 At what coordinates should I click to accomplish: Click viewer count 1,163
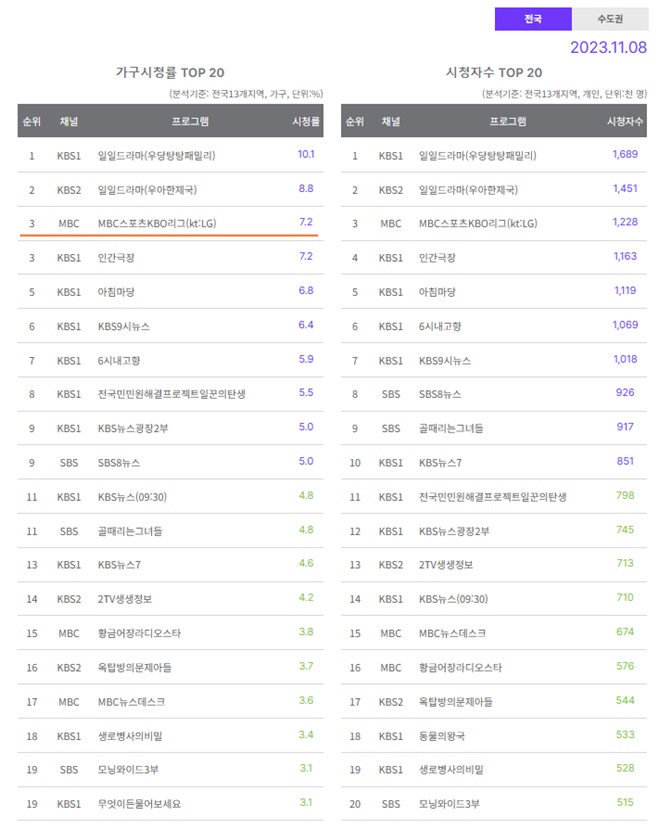coord(625,256)
